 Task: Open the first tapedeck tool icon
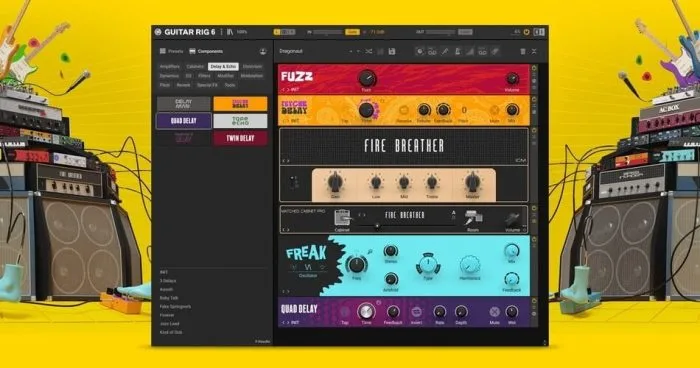click(x=432, y=52)
